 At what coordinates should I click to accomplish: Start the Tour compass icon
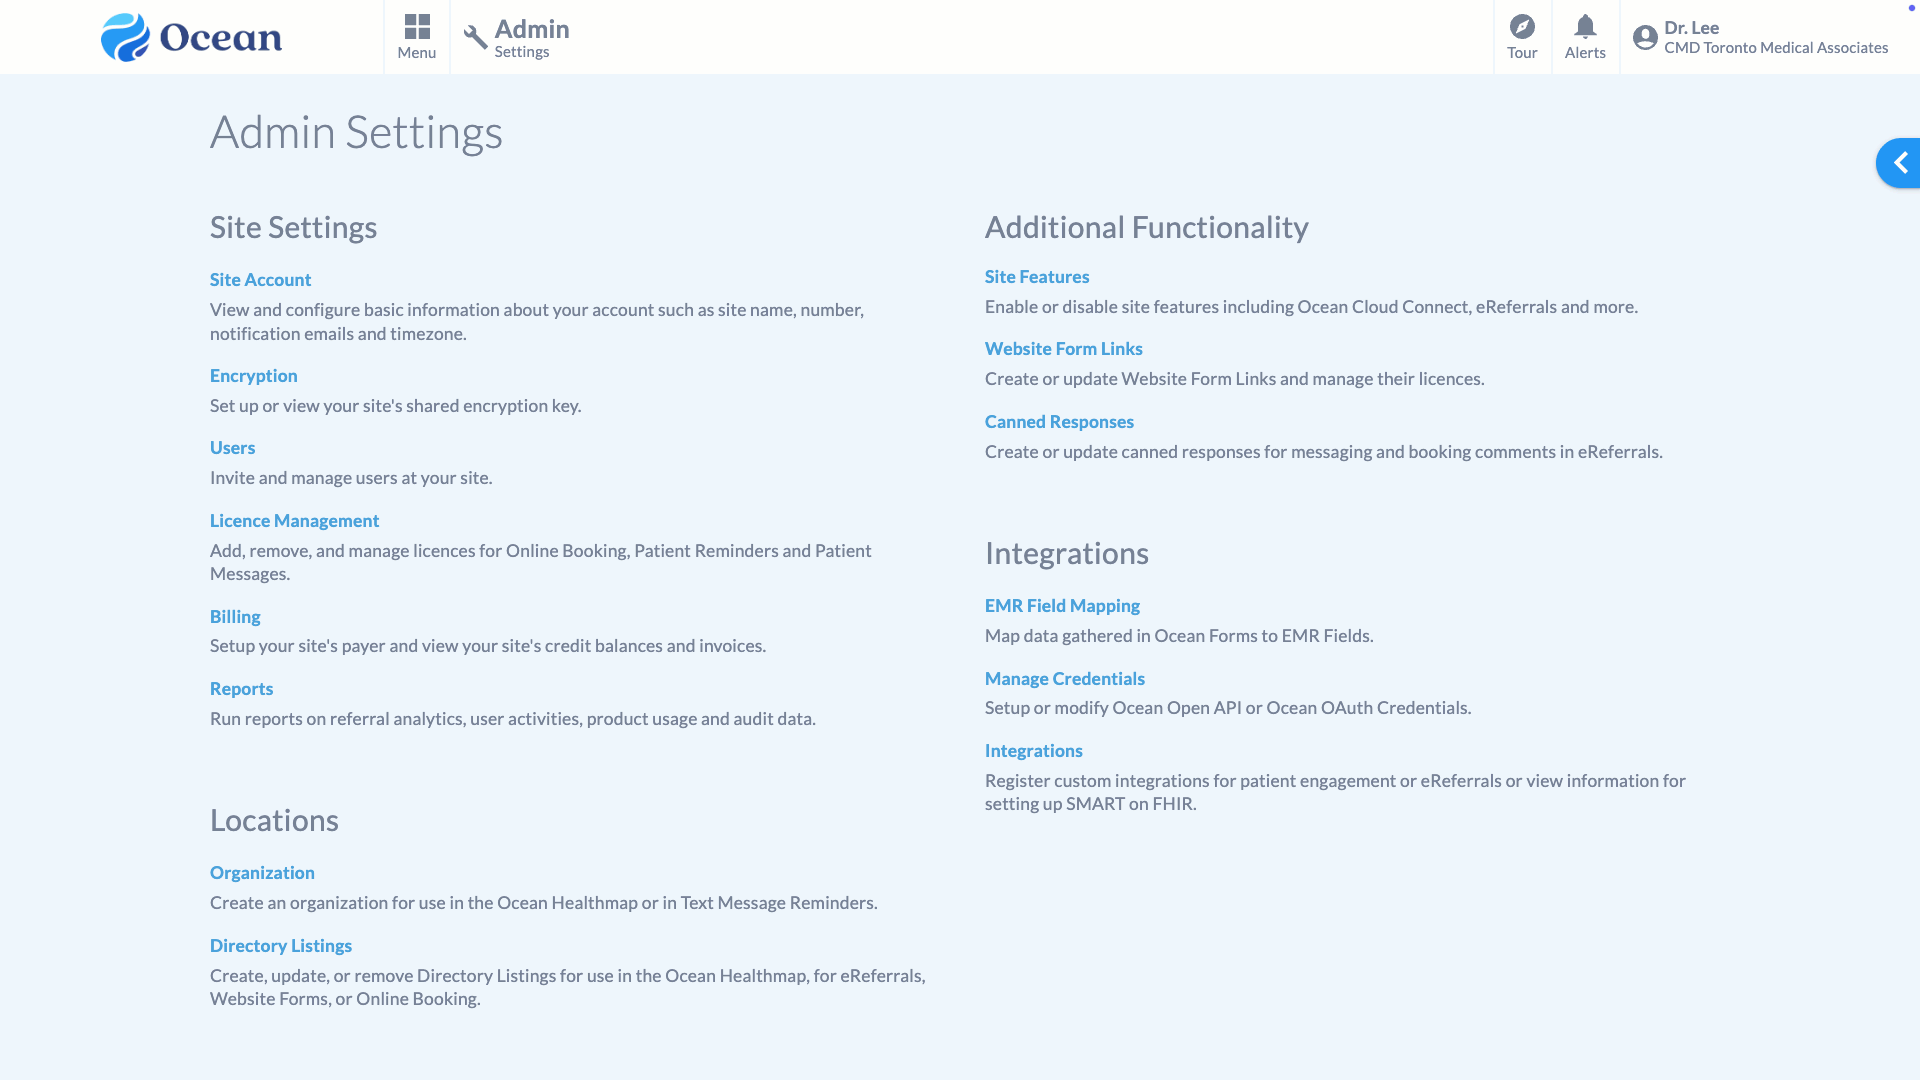[1522, 27]
